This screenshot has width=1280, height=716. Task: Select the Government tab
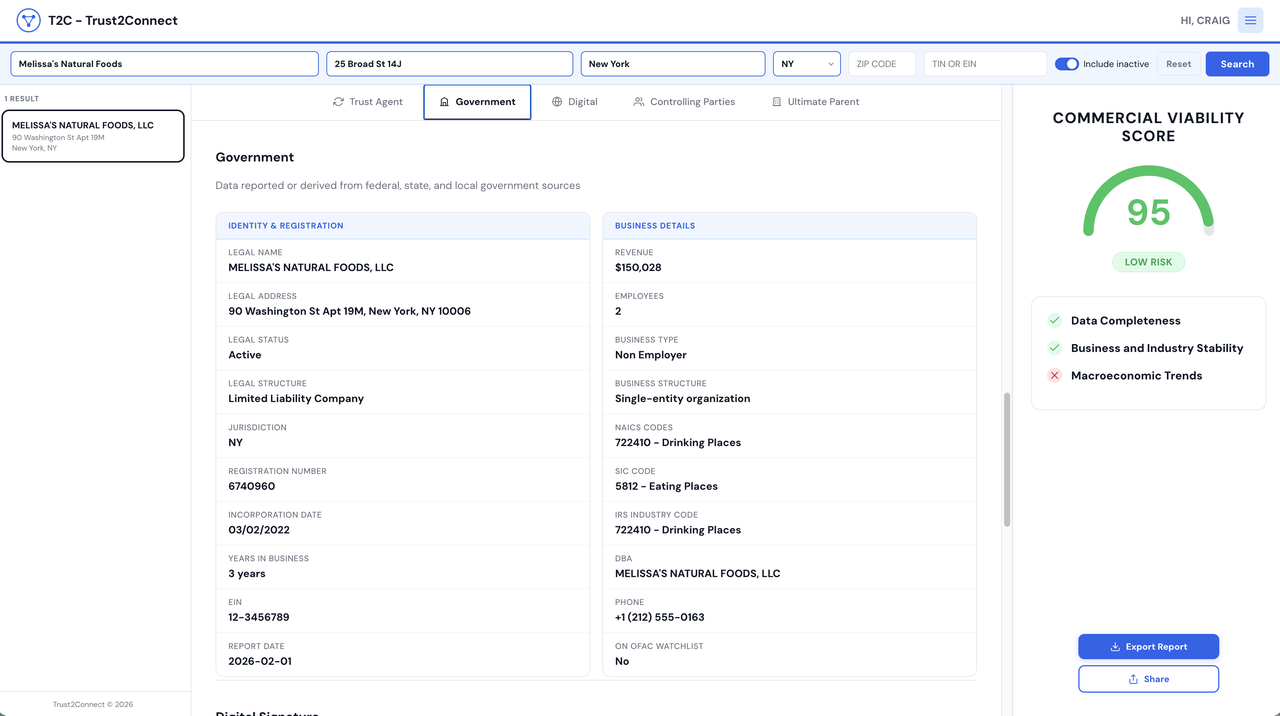click(477, 102)
